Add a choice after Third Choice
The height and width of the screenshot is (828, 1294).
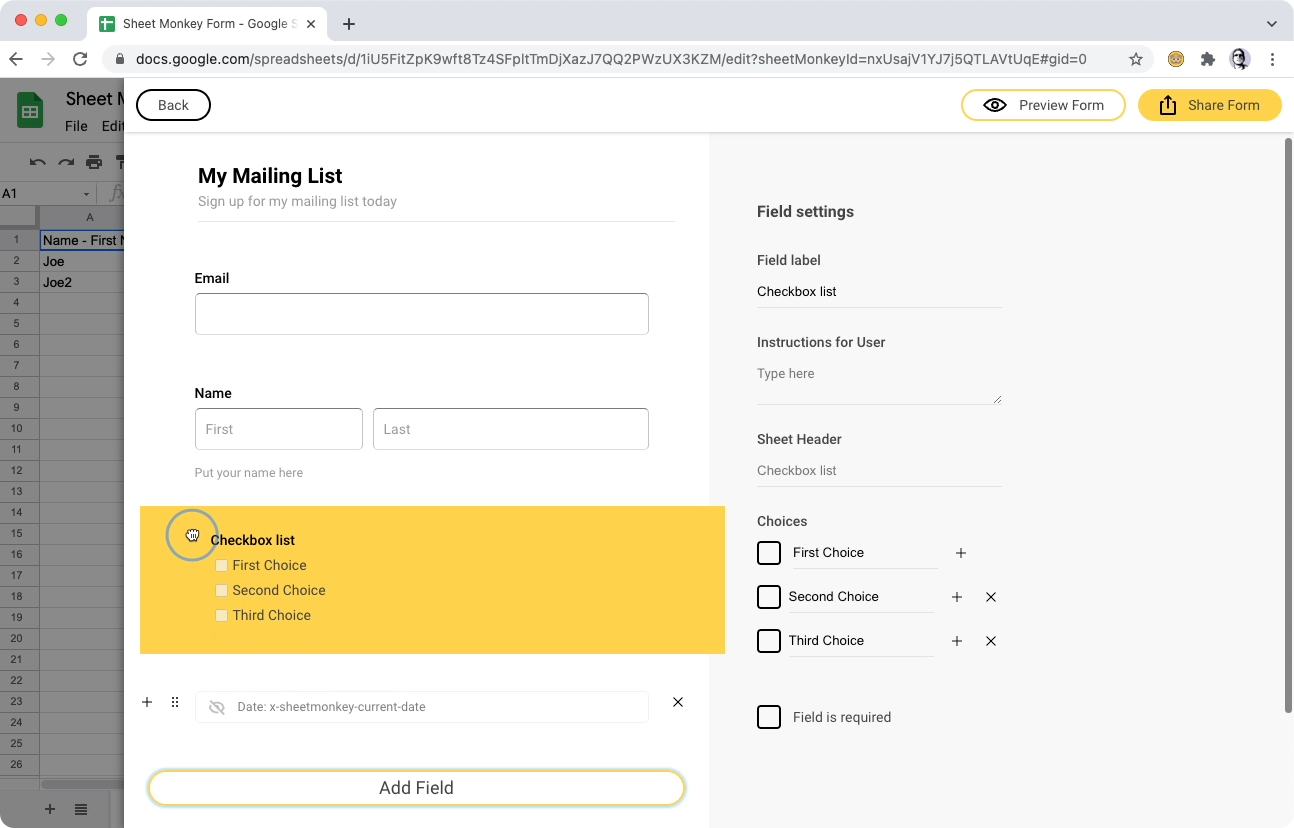point(956,641)
